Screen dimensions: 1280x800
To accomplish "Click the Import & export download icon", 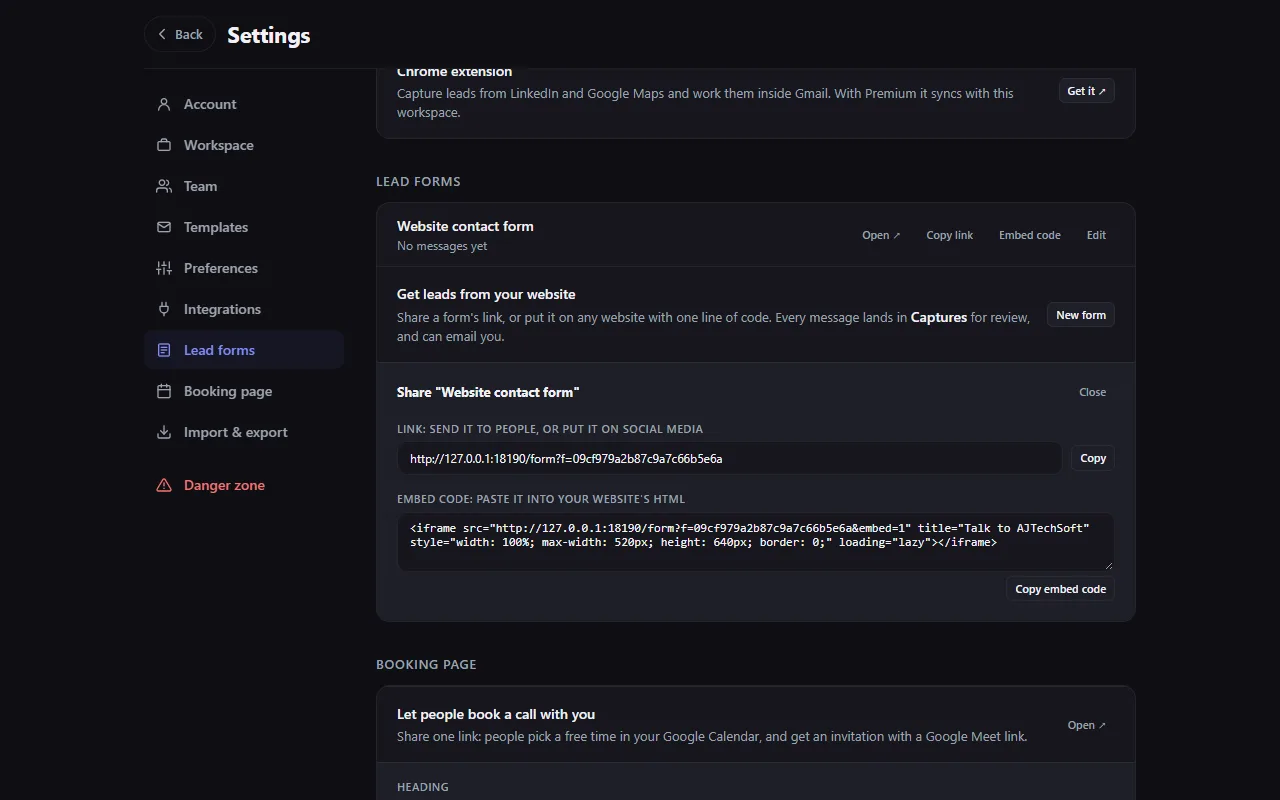I will (164, 432).
